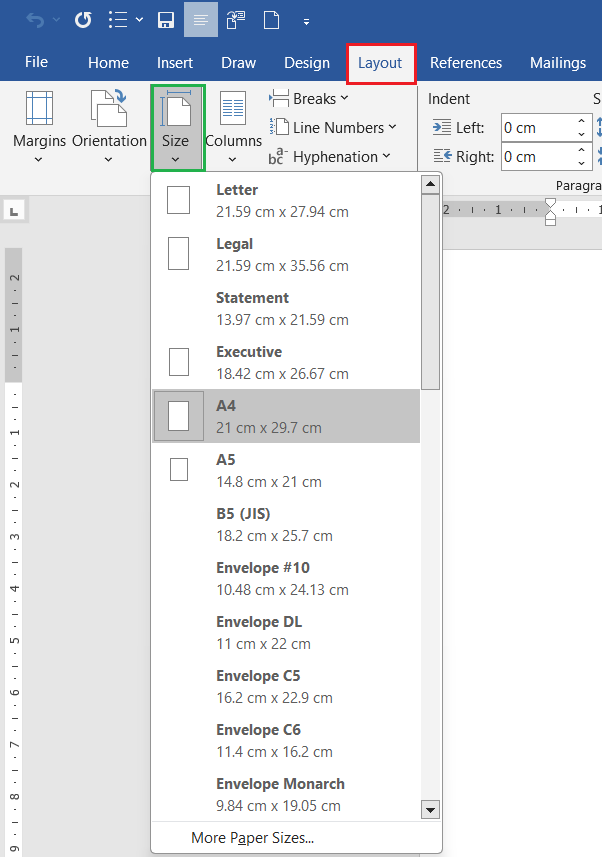Click the Save floppy disk icon
The image size is (602, 857).
(166, 21)
